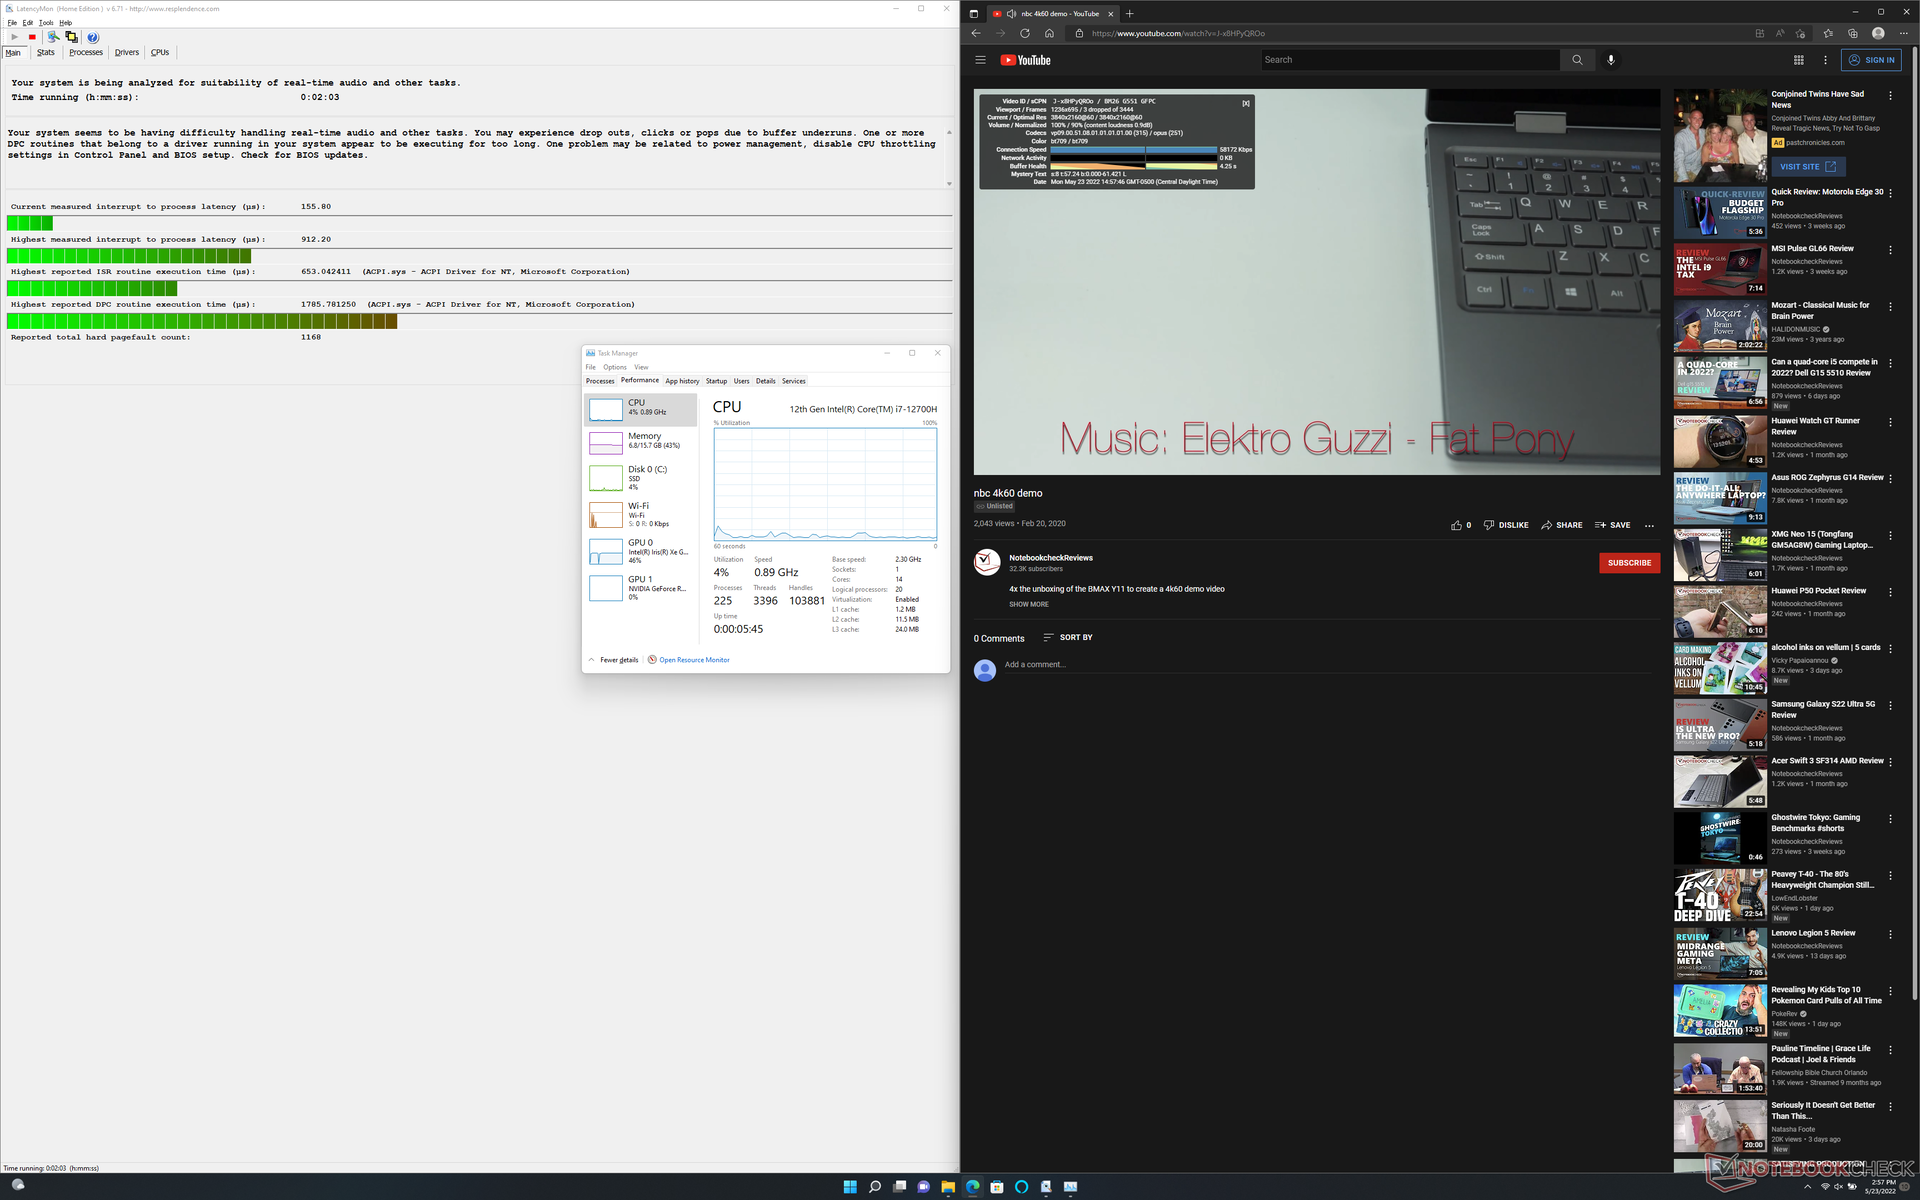Screen dimensions: 1920x1200
Task: Select Disk 0 (C:) in Task Manager sidebar
Action: [640, 477]
